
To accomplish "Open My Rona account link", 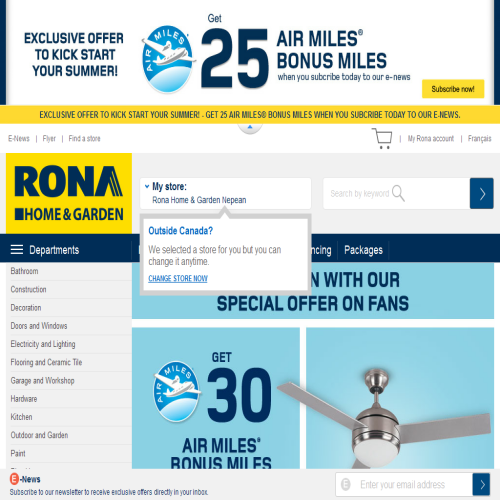I will [x=431, y=138].
